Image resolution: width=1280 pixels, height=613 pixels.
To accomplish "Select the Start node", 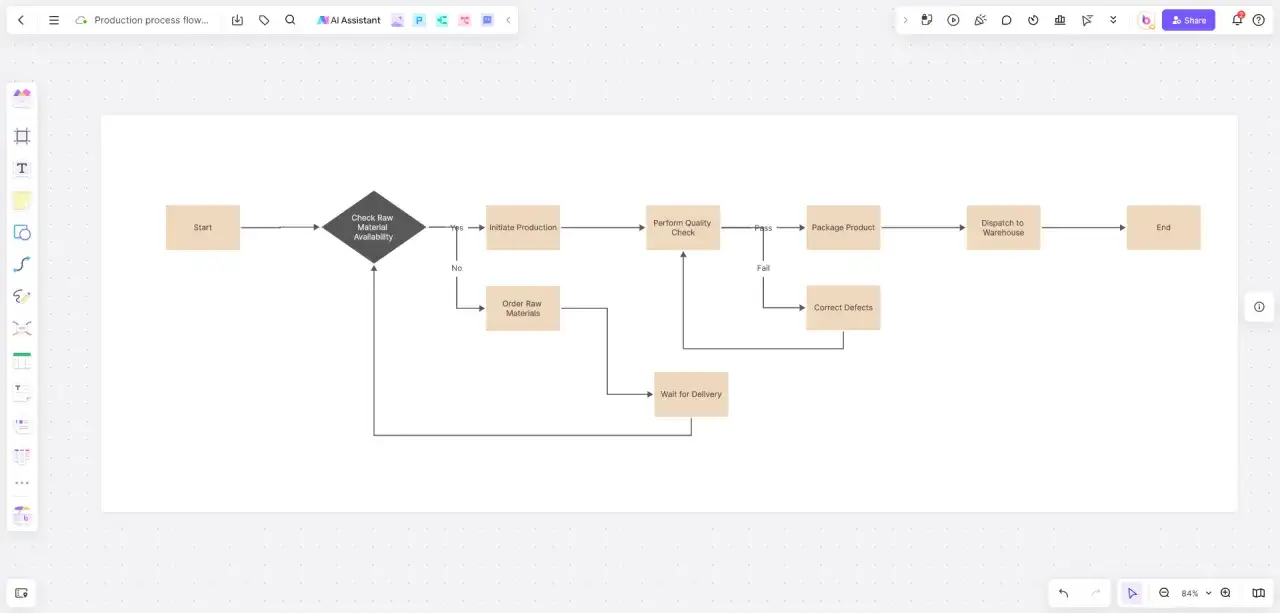I will click(203, 227).
